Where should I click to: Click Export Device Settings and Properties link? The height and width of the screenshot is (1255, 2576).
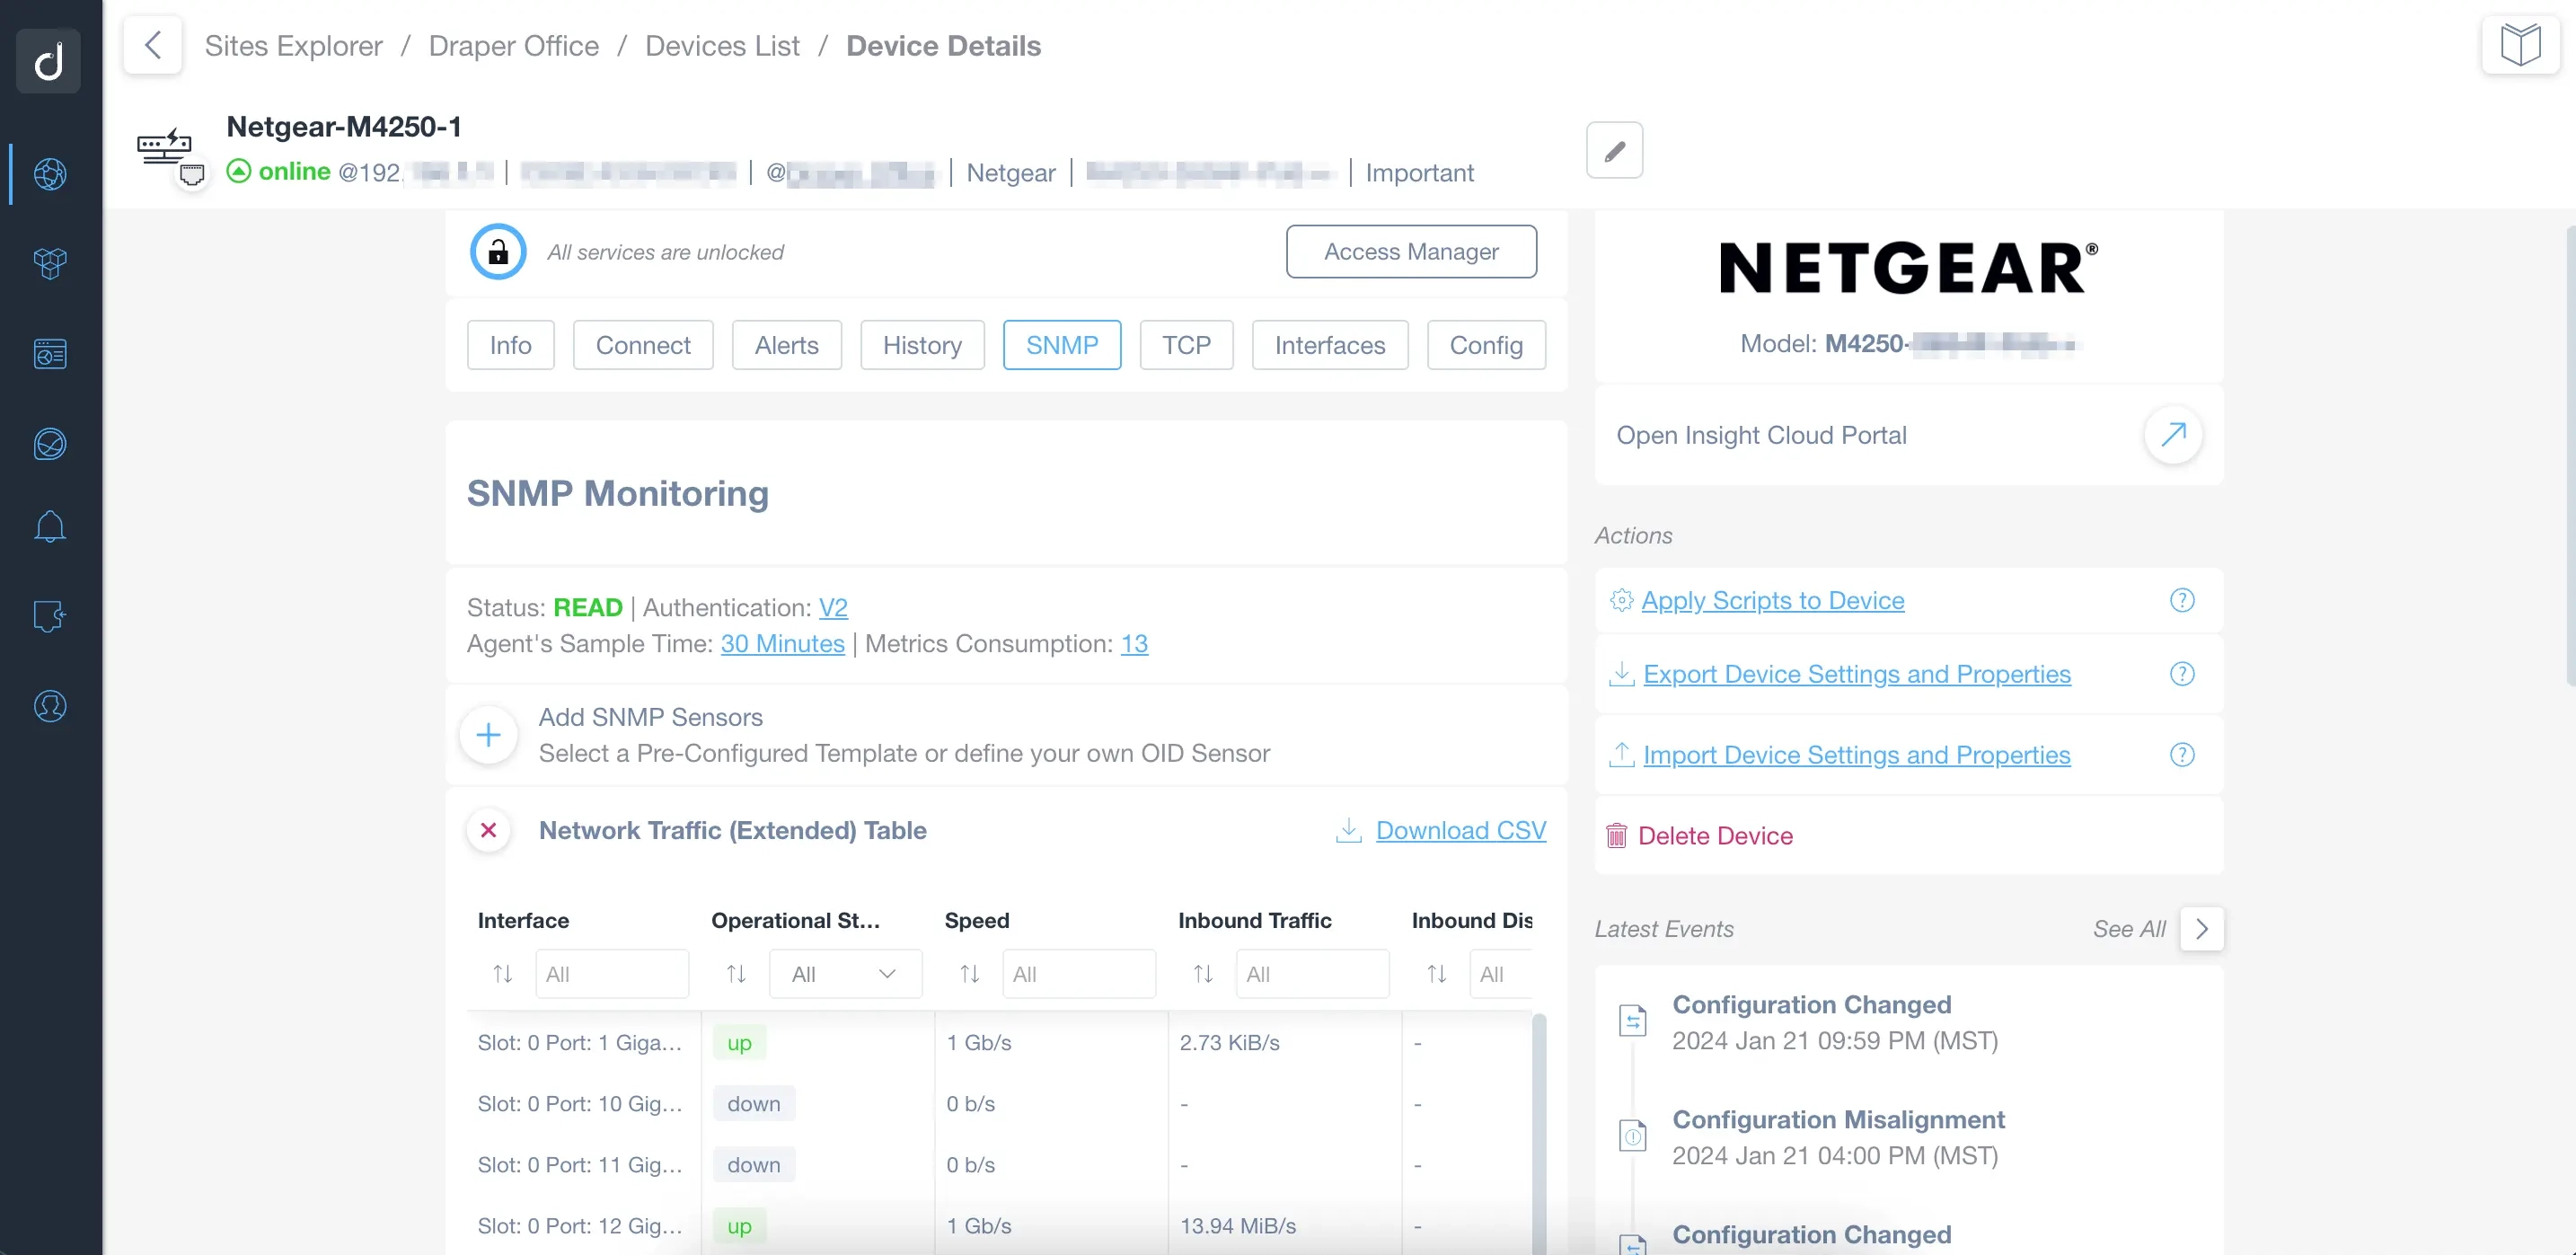(1856, 674)
